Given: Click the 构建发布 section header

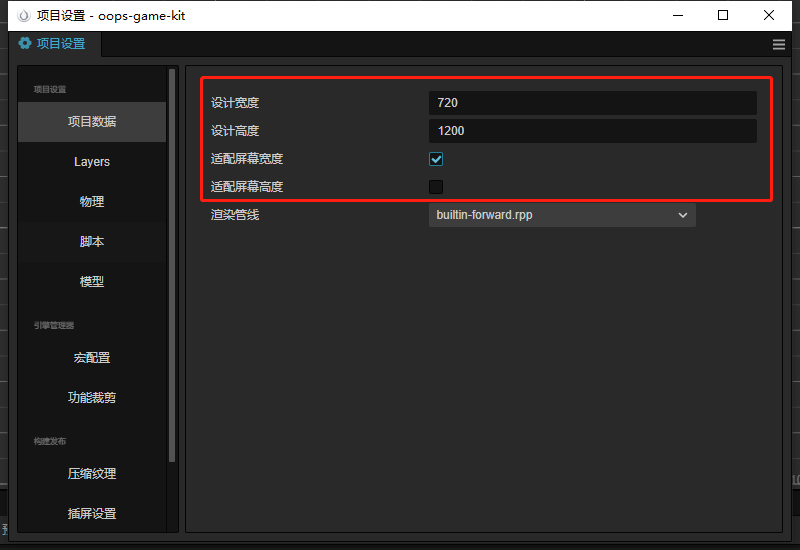Looking at the screenshot, I should [50, 441].
